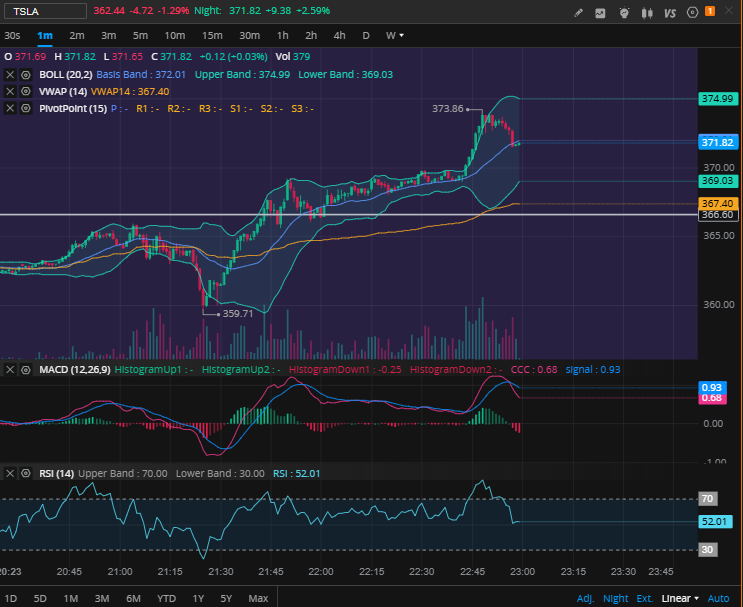Open RSI (14) indicator label
743x607 pixels.
(x=56, y=473)
